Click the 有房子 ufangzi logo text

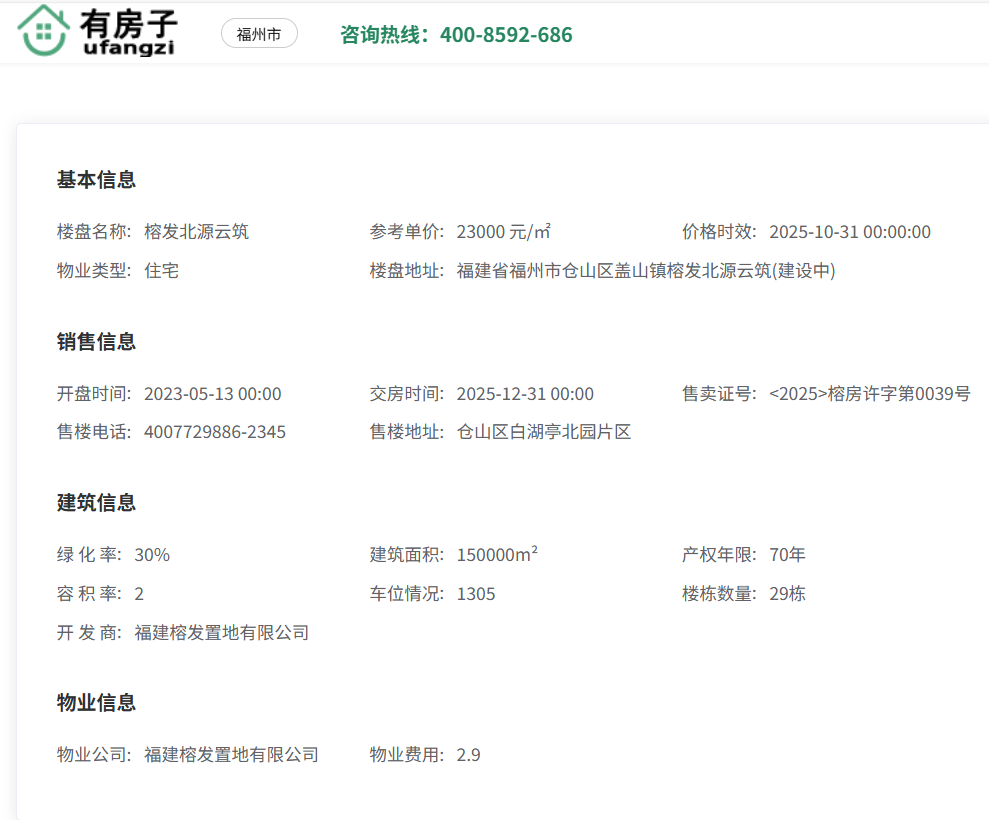click(129, 32)
